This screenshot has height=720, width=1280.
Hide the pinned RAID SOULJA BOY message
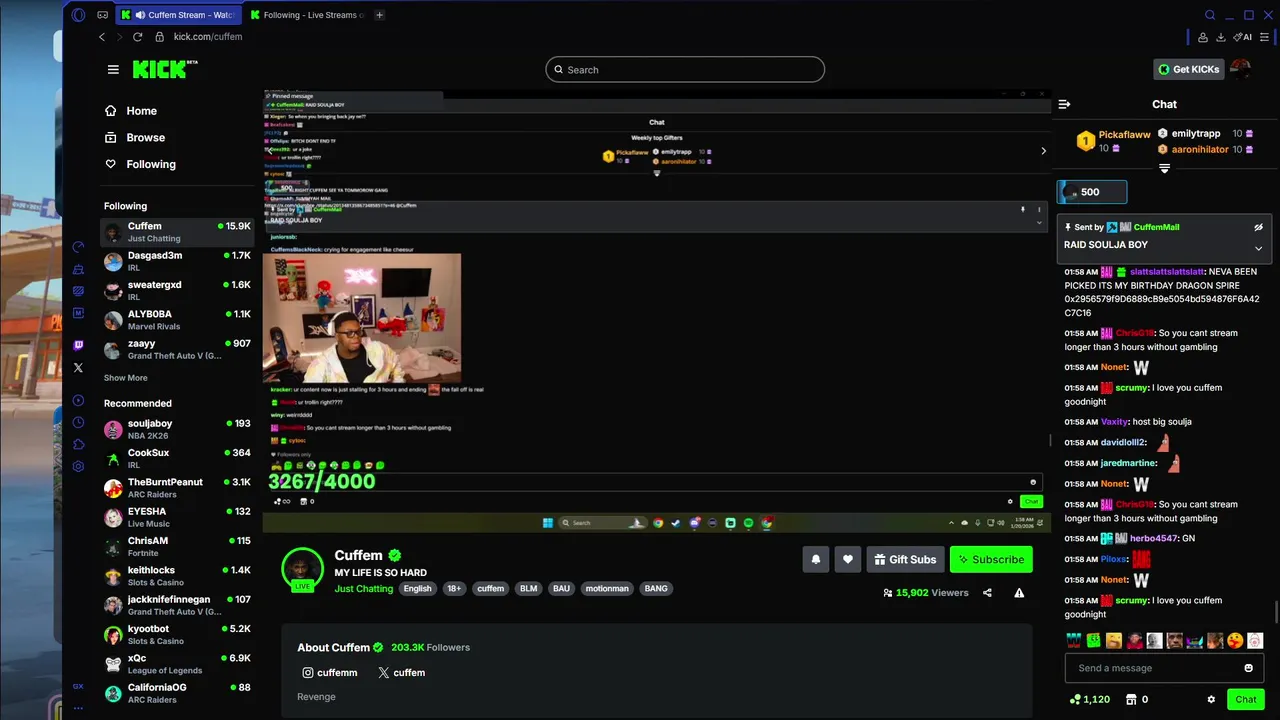1258,228
